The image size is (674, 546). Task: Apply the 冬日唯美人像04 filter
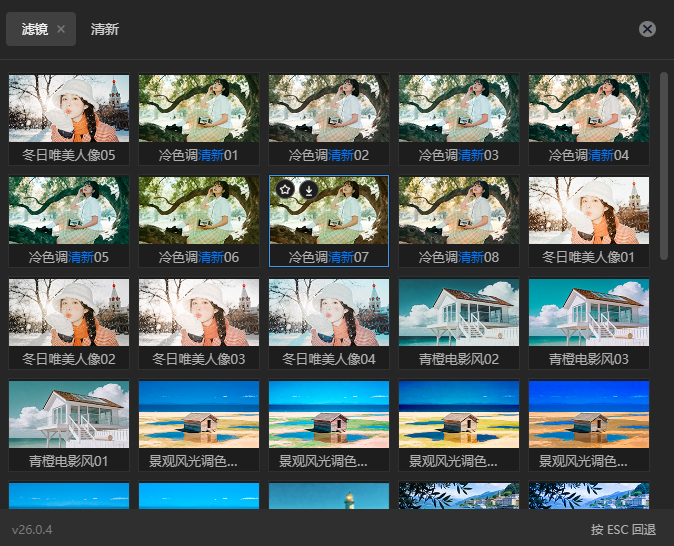click(329, 313)
